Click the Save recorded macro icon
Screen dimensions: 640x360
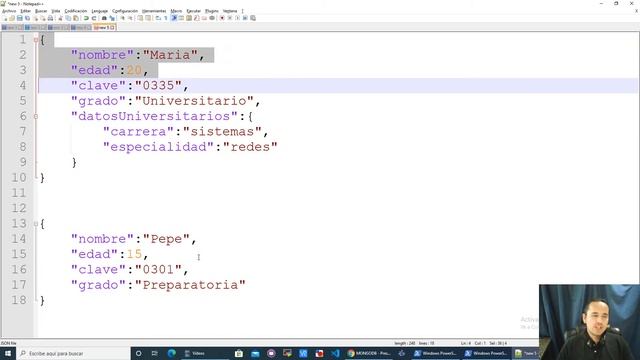[x=253, y=18]
